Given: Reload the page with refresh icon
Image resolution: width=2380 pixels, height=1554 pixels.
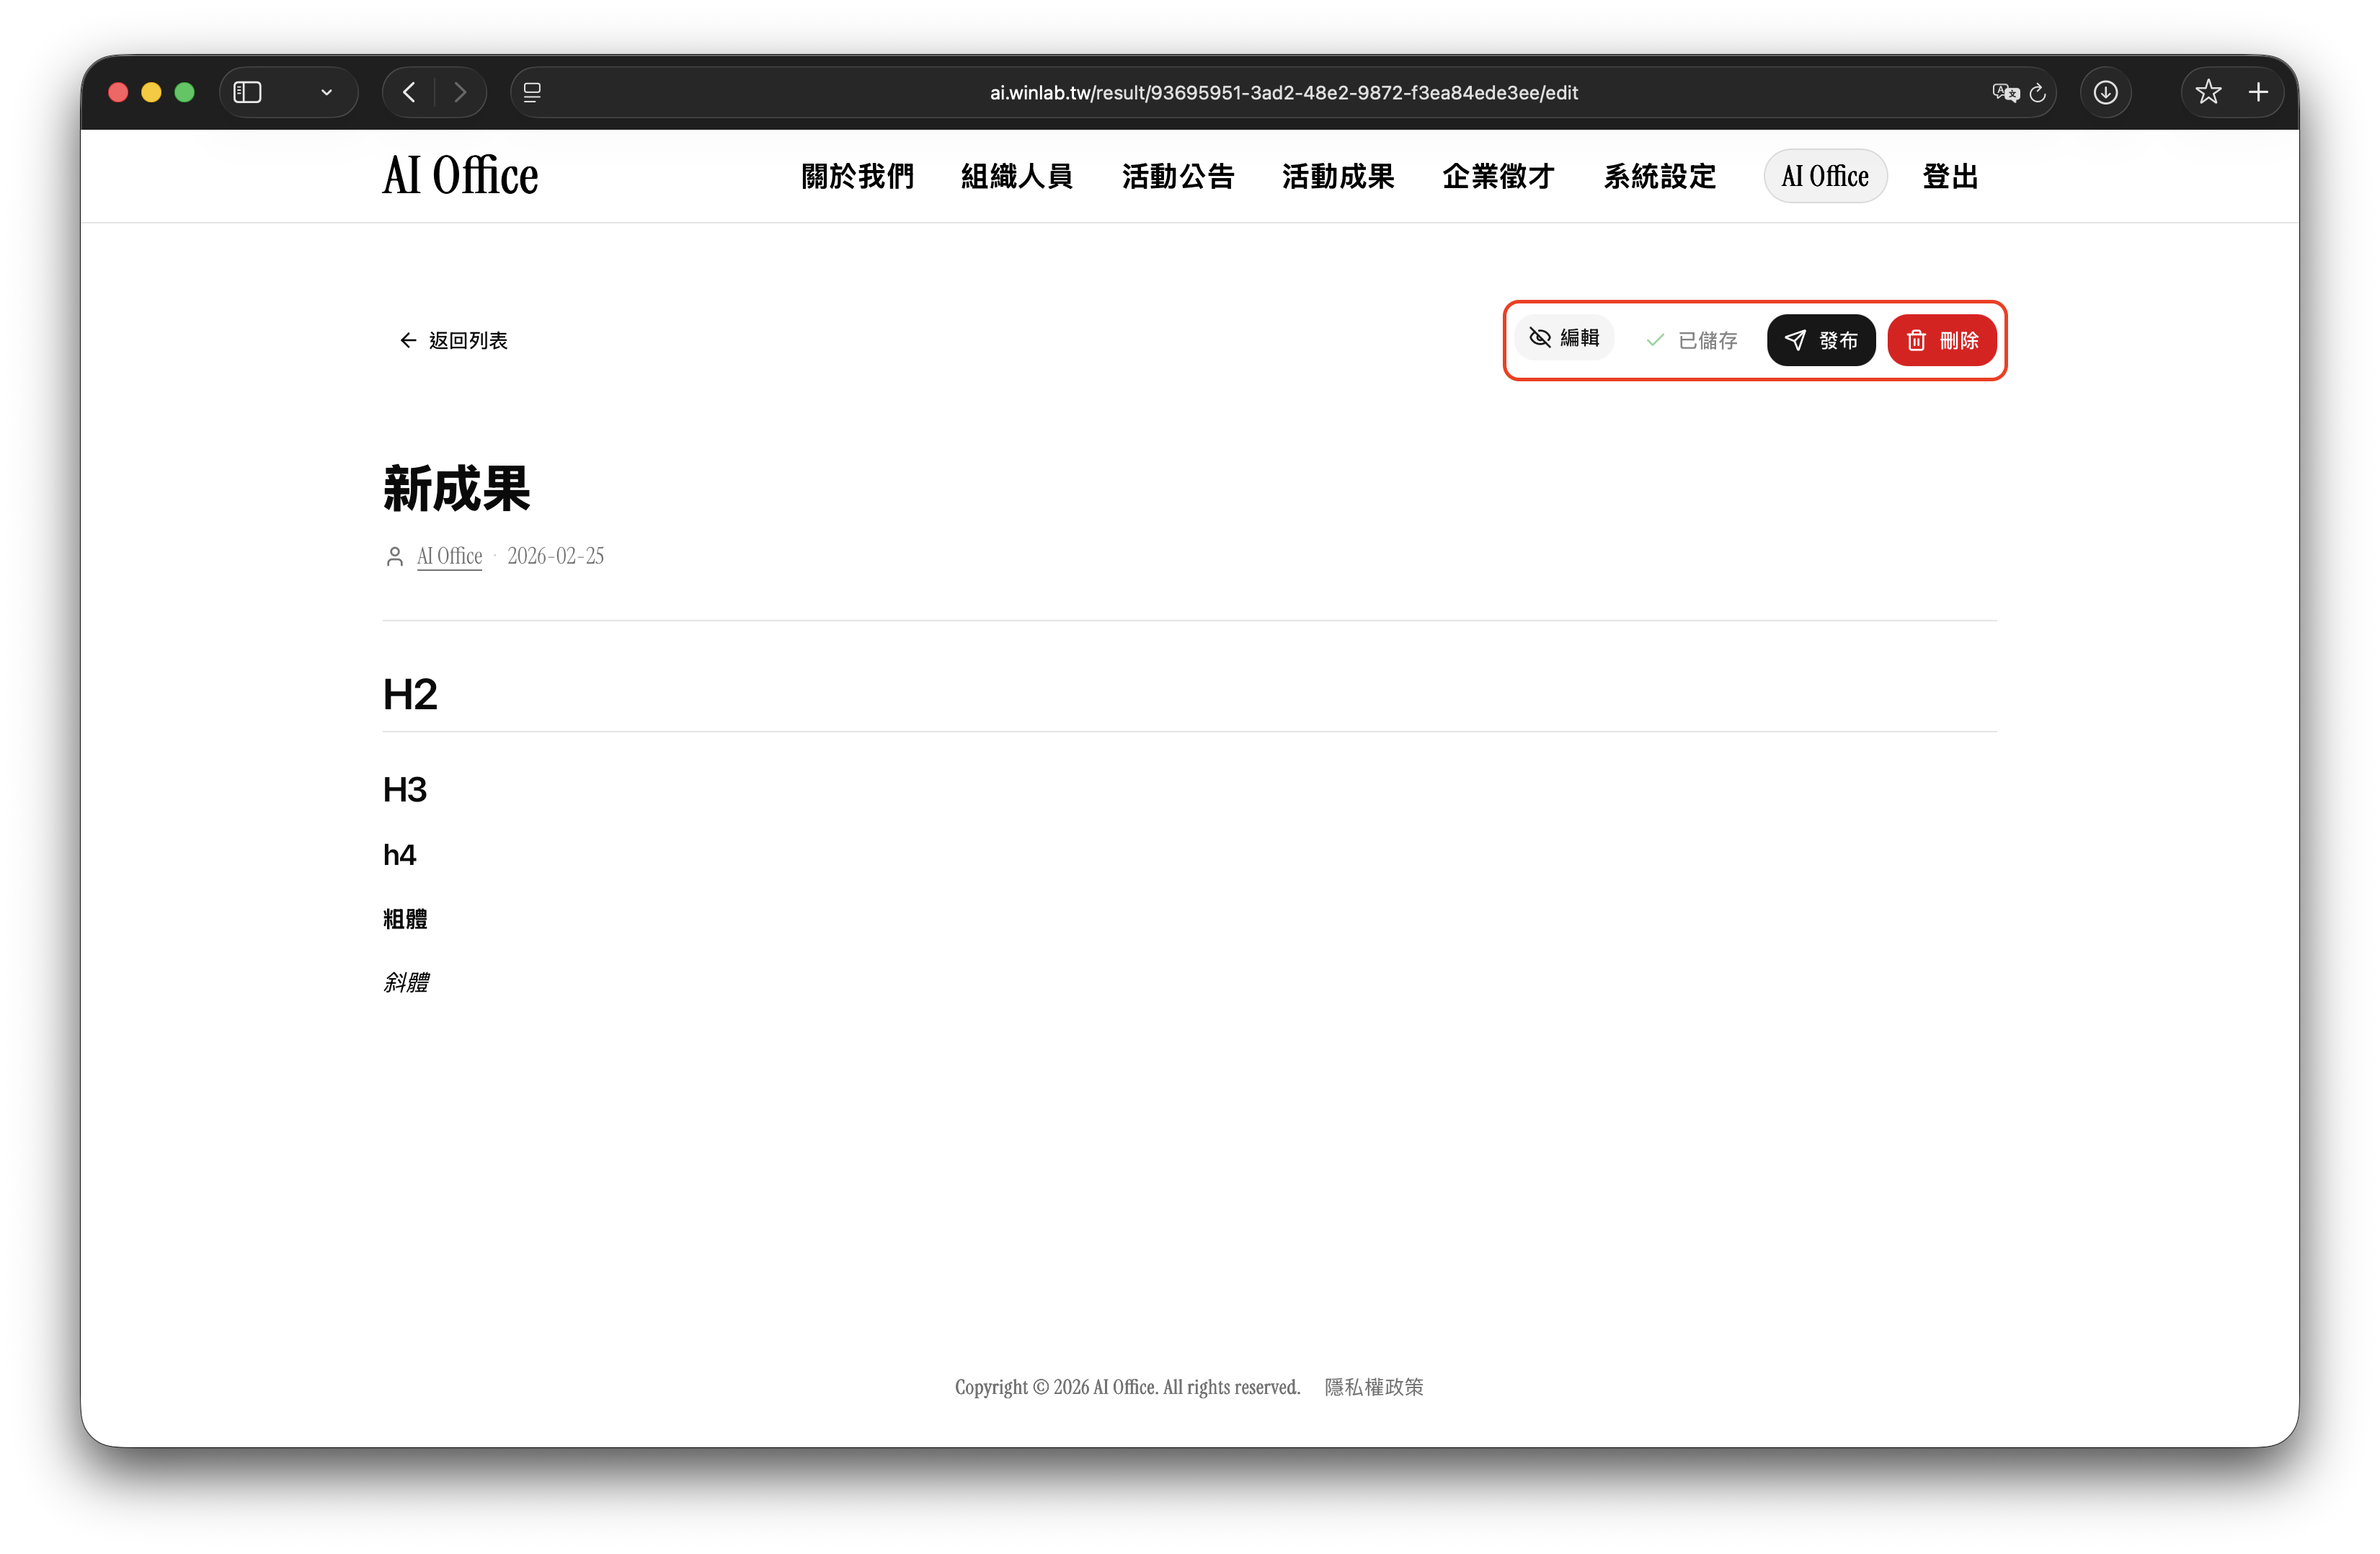Looking at the screenshot, I should pos(2037,93).
